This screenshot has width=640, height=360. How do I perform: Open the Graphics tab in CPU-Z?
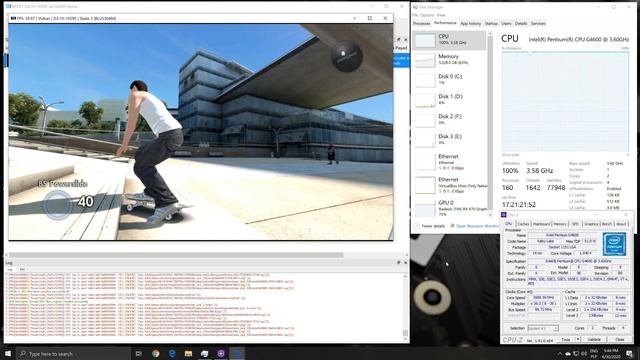[x=591, y=224]
